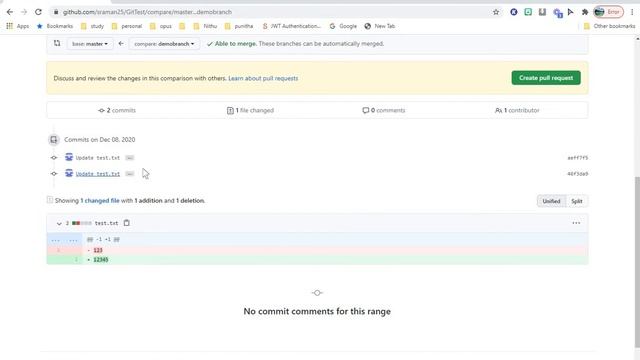Open the 1 contributor tab
Image resolution: width=640 pixels, height=360 pixels.
pyautogui.click(x=517, y=110)
